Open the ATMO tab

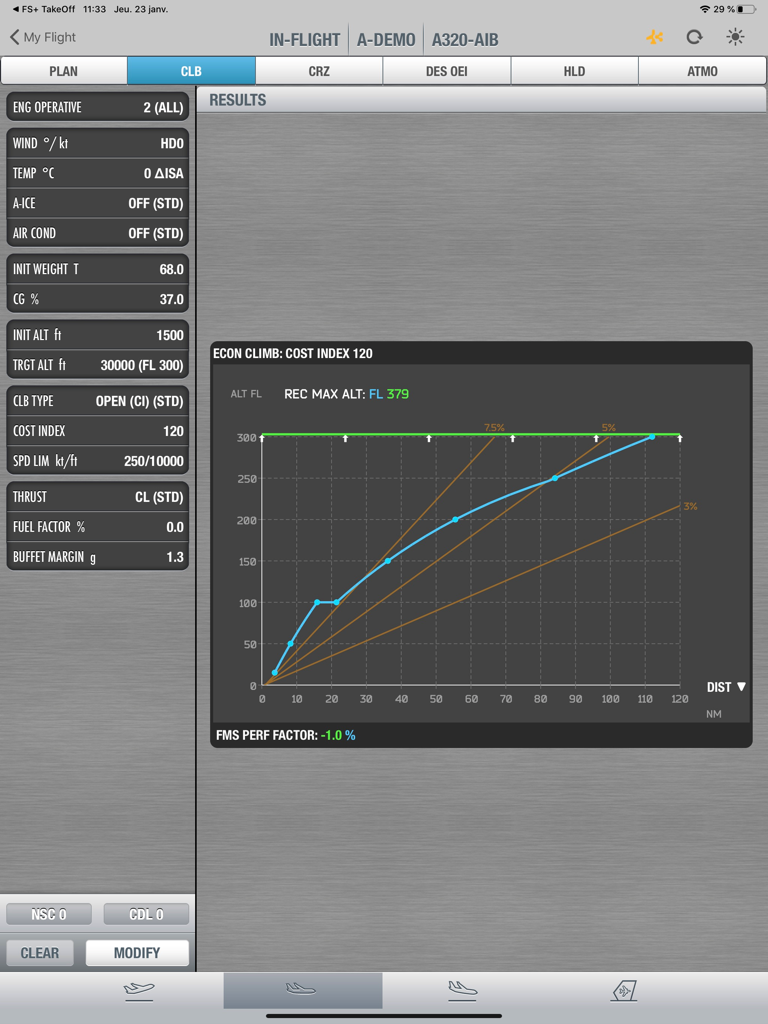(x=702, y=71)
